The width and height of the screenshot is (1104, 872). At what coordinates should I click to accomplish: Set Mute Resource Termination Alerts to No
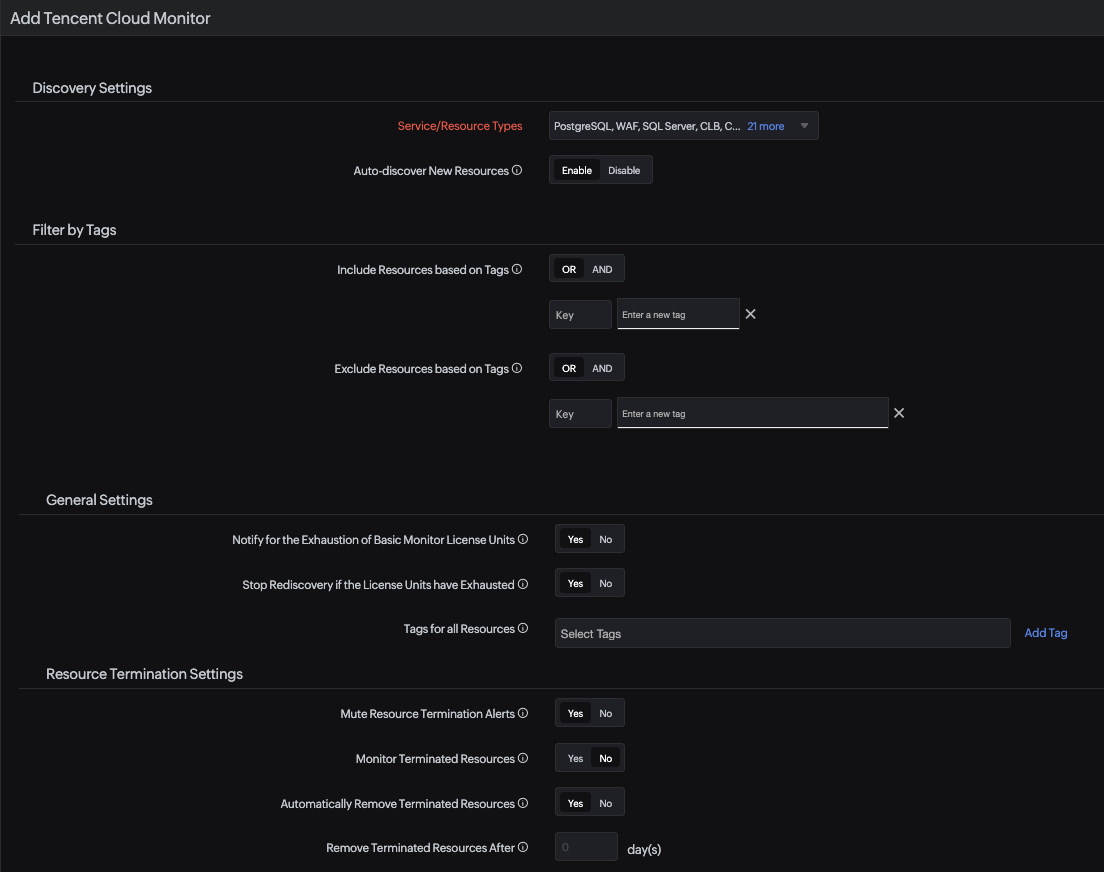point(605,713)
